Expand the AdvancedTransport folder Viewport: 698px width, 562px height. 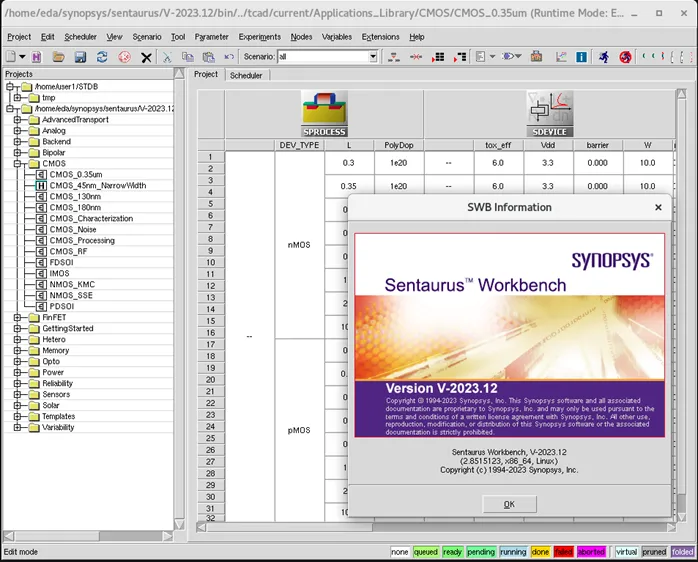pos(17,119)
